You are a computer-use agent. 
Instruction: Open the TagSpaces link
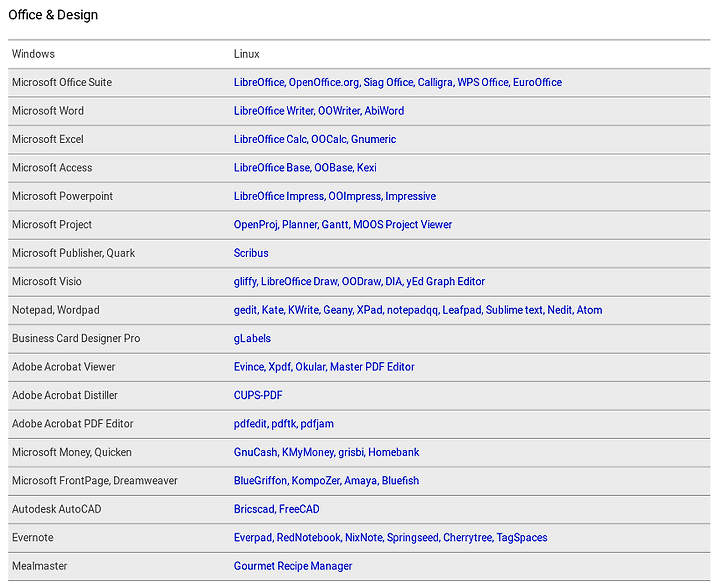coord(522,538)
